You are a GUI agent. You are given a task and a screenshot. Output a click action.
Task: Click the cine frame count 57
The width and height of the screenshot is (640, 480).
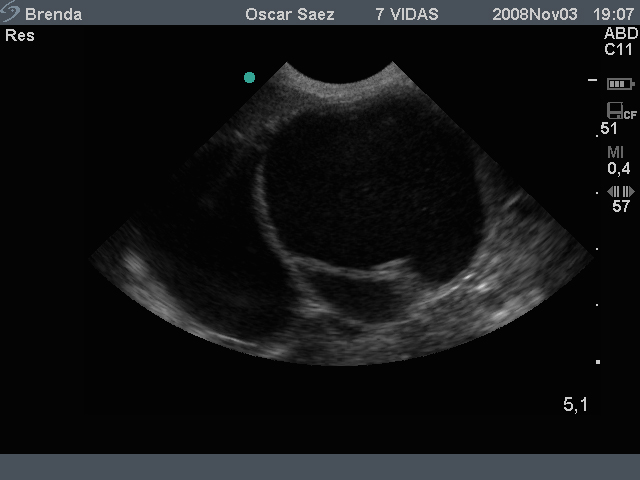[x=621, y=207]
